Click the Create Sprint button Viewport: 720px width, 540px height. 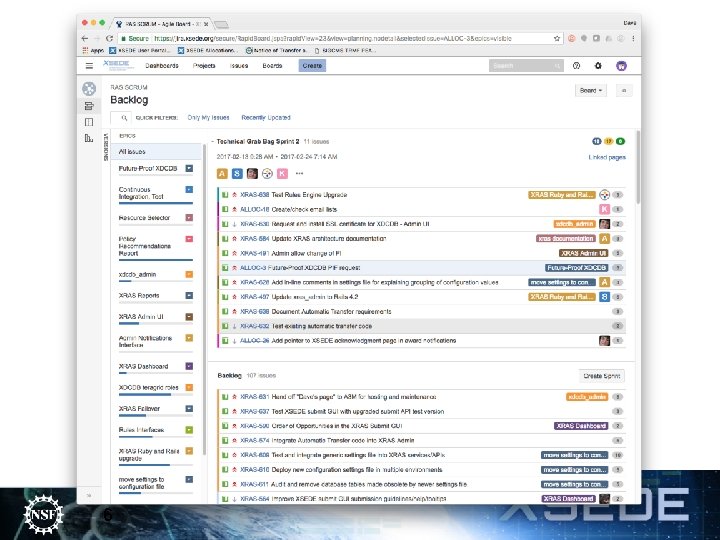[602, 376]
